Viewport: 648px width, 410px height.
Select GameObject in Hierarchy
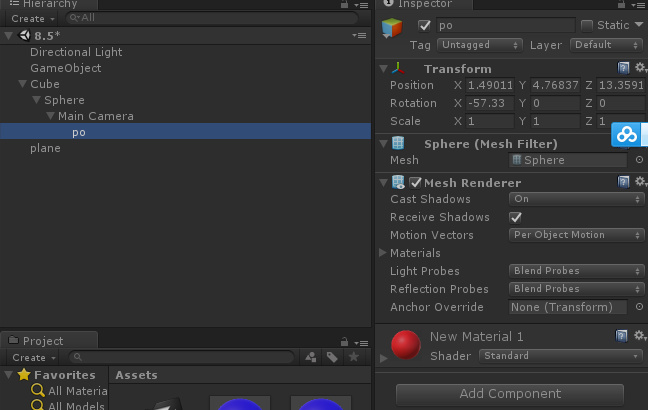click(66, 68)
